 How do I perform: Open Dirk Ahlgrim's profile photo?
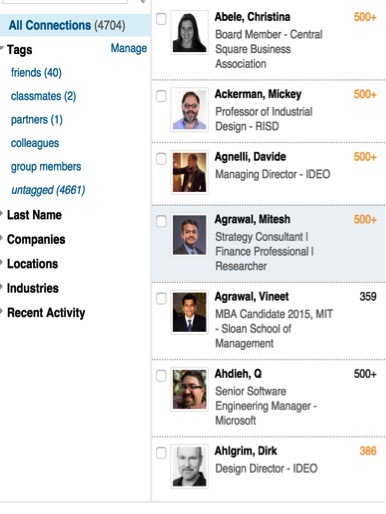189,466
